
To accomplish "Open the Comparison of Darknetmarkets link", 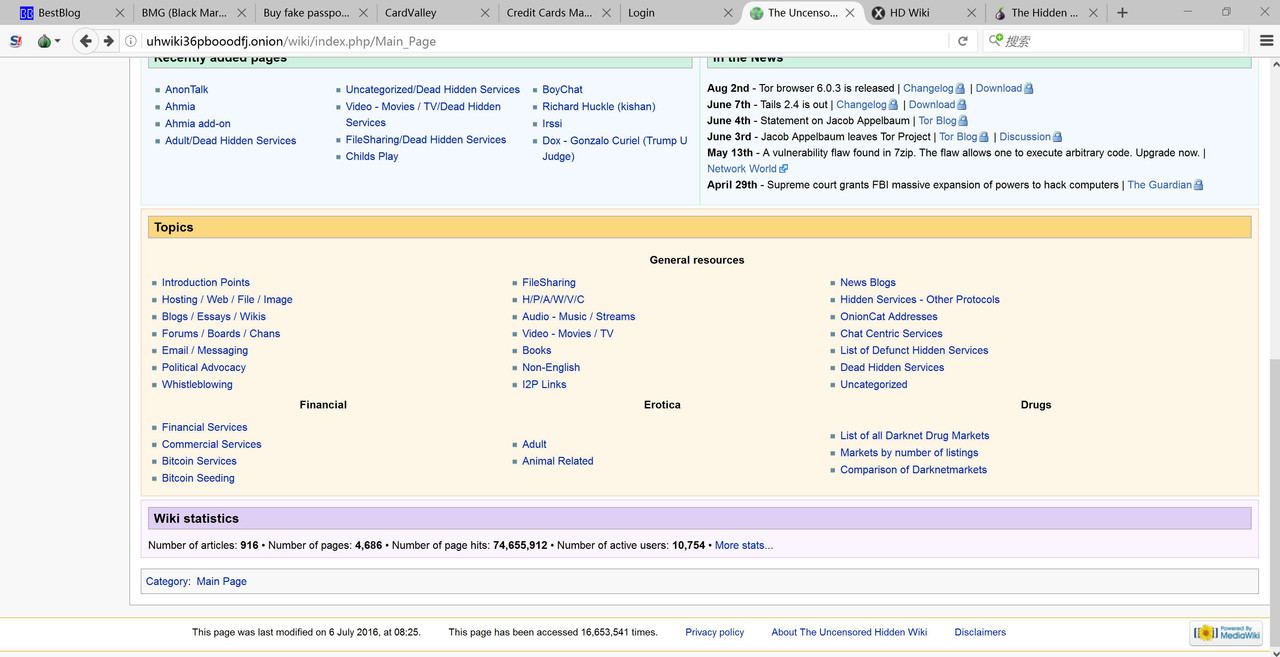I will (913, 470).
